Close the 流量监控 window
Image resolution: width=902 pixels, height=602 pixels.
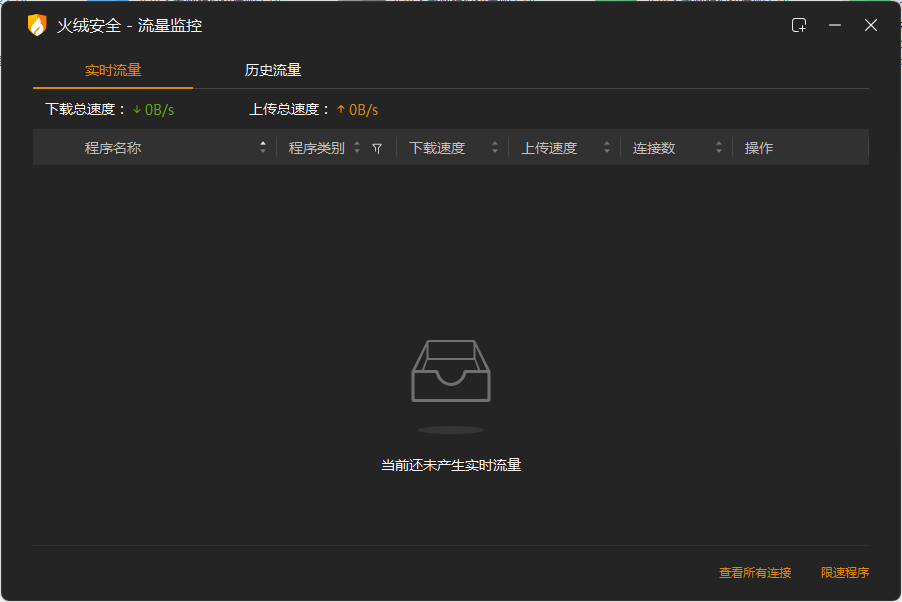pyautogui.click(x=871, y=26)
